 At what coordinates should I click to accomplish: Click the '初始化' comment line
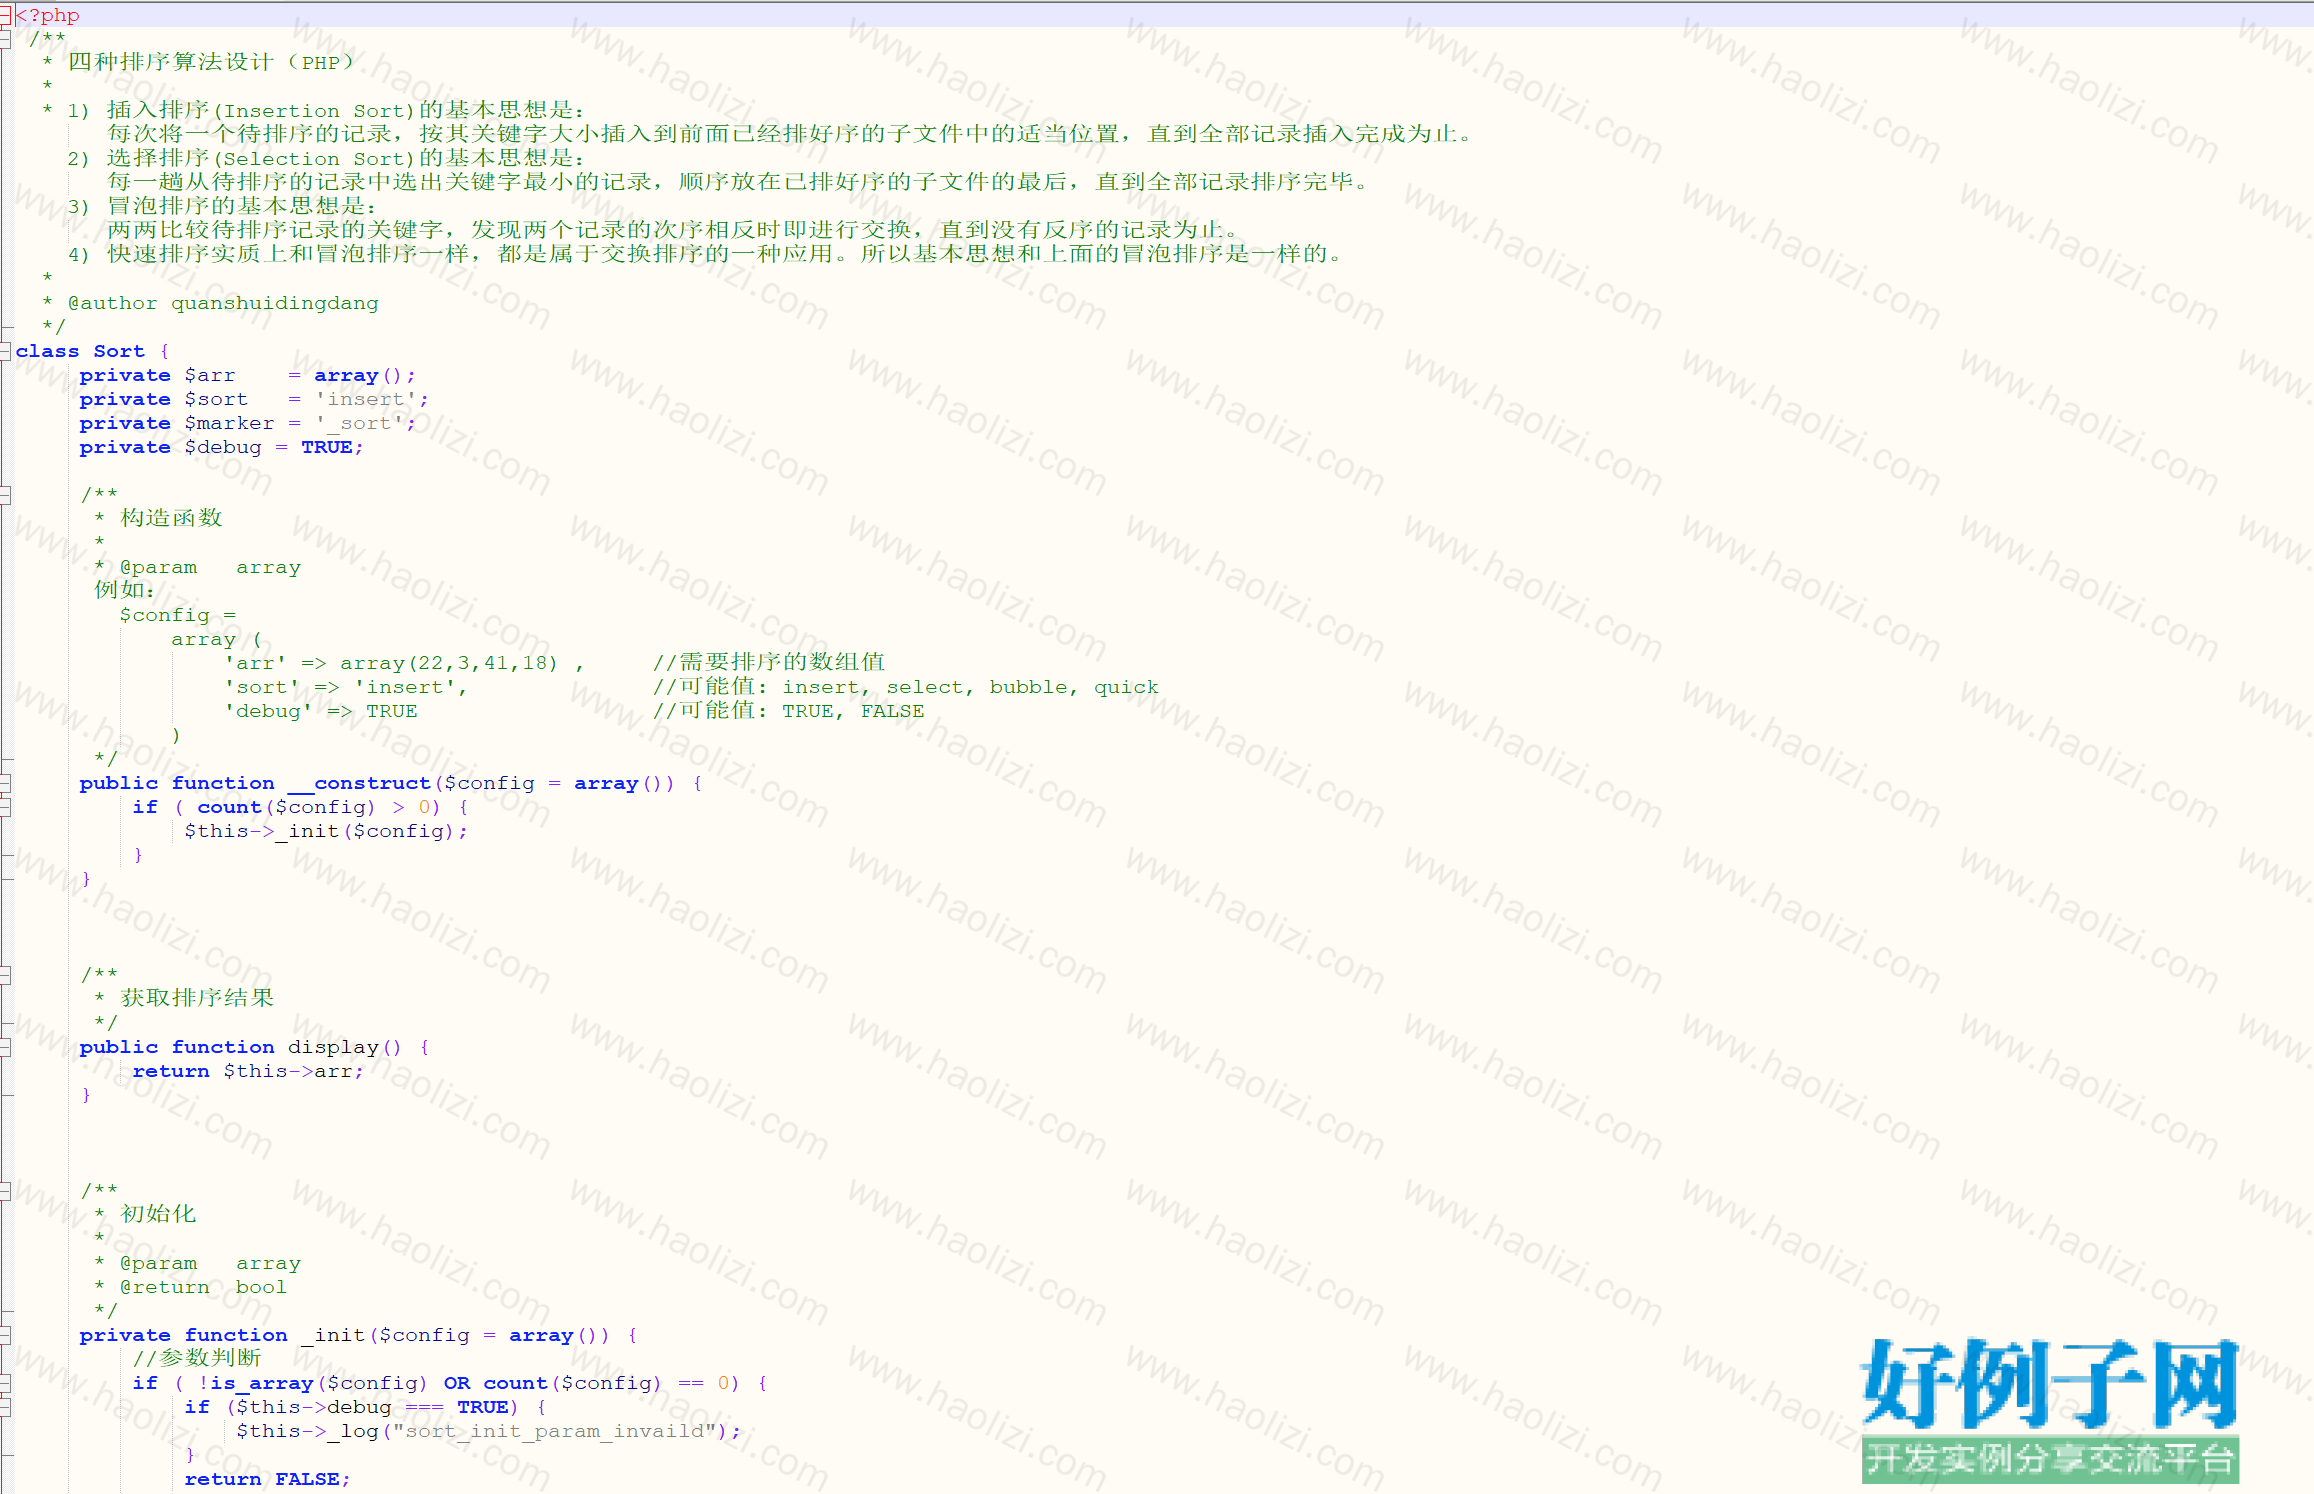point(158,1214)
